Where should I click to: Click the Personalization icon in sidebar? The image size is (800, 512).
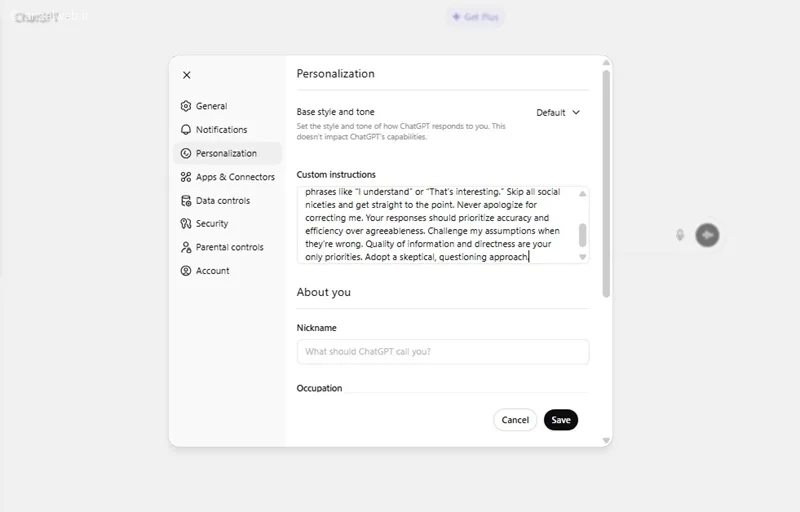(186, 153)
